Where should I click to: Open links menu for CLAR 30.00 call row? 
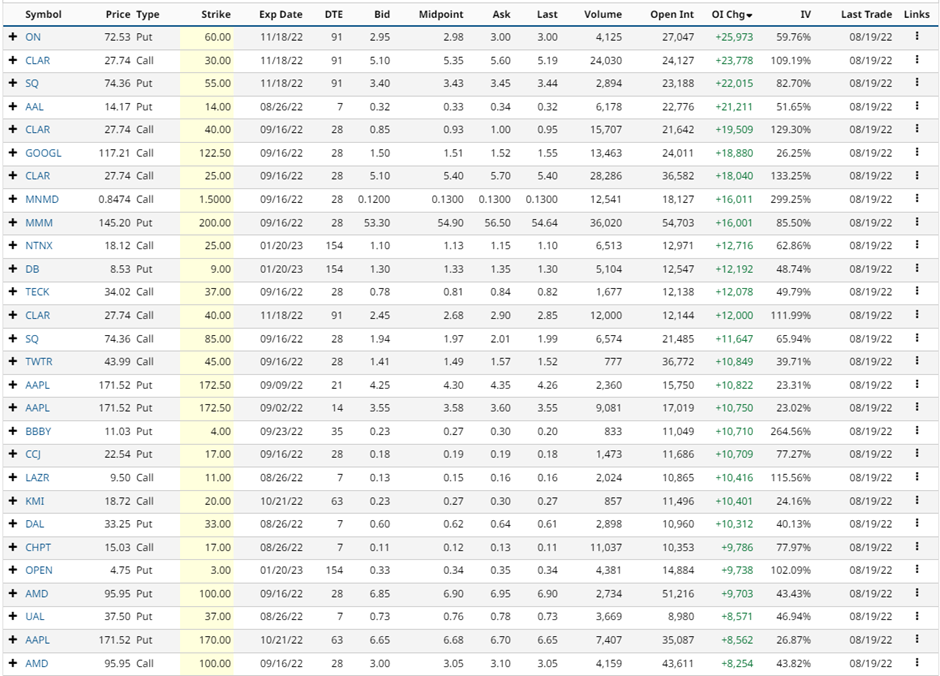tap(917, 60)
